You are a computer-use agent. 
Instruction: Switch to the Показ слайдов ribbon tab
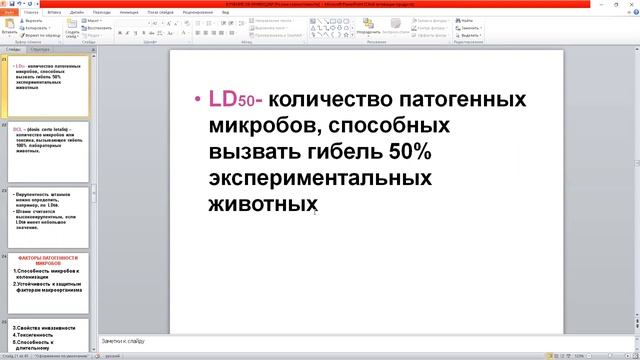[x=160, y=12]
